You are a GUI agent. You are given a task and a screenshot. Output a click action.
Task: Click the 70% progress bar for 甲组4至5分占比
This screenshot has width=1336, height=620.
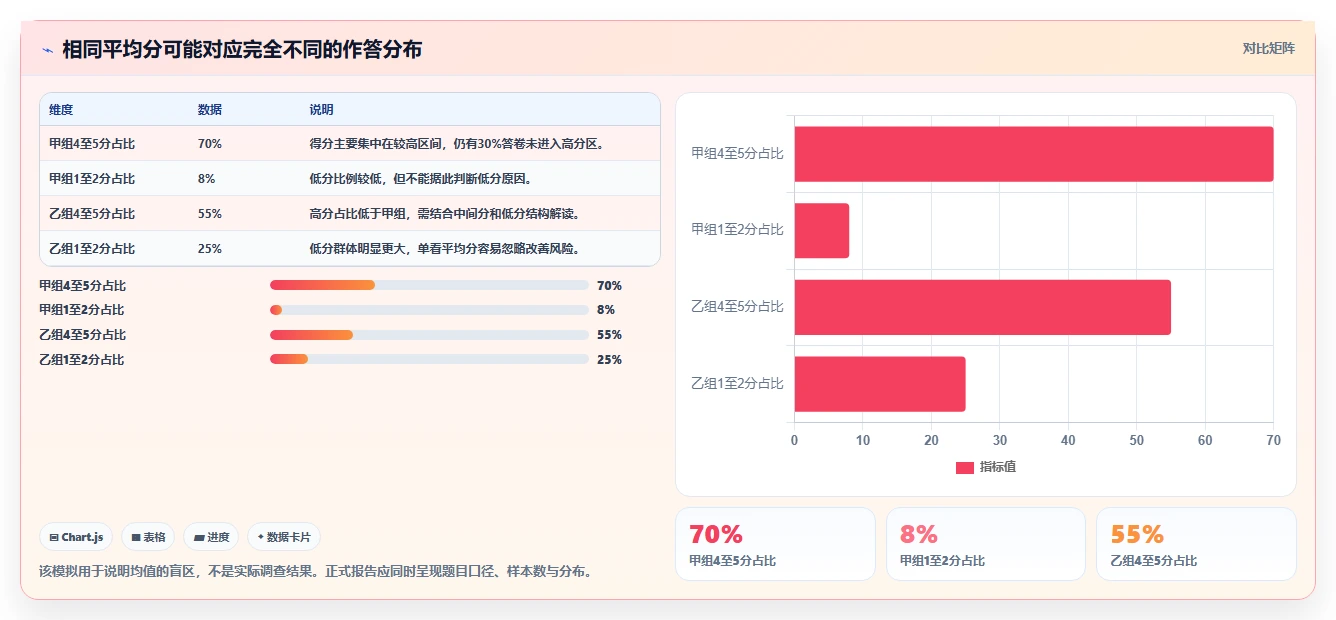pyautogui.click(x=429, y=285)
